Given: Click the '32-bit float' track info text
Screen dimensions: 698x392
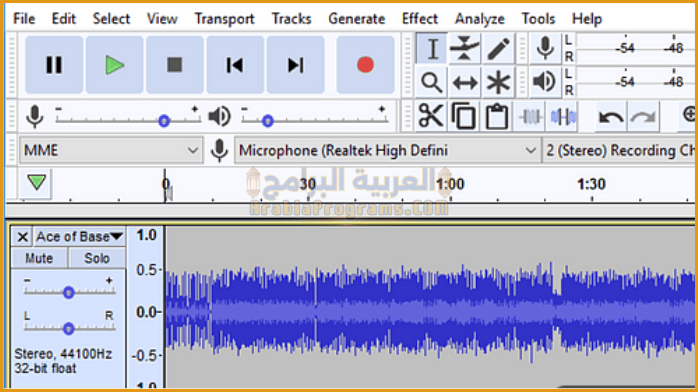Looking at the screenshot, I should (x=45, y=368).
